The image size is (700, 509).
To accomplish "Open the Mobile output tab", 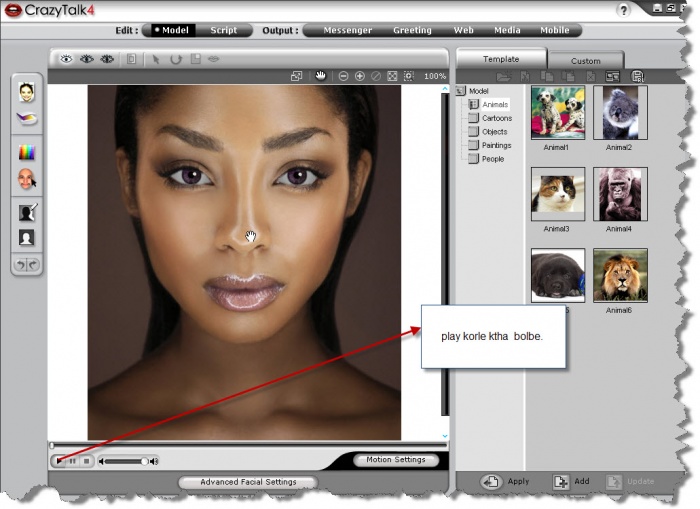I will (554, 30).
